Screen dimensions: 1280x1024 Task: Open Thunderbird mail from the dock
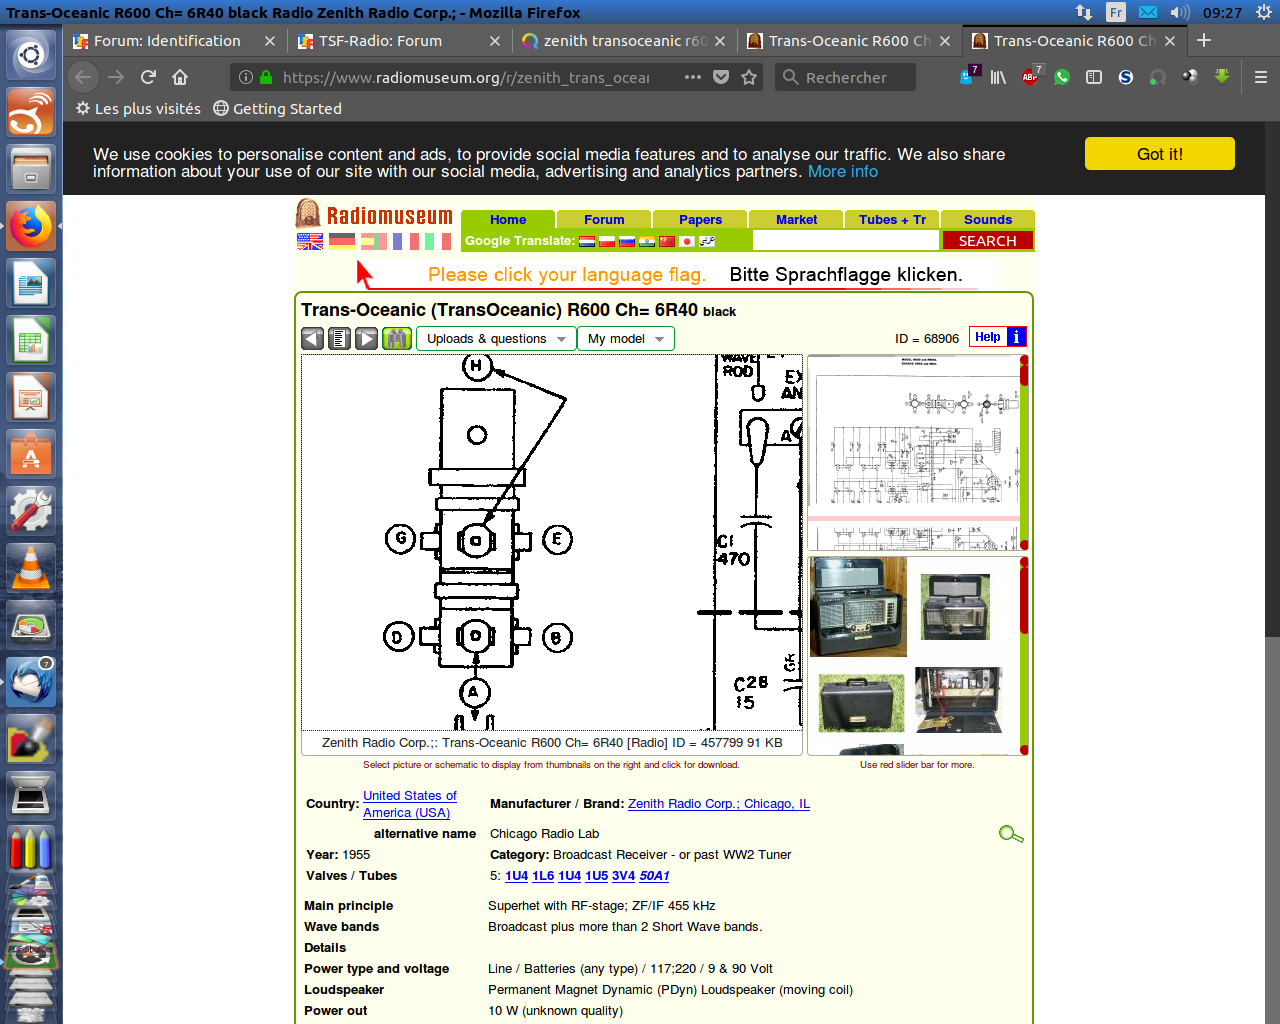point(31,681)
